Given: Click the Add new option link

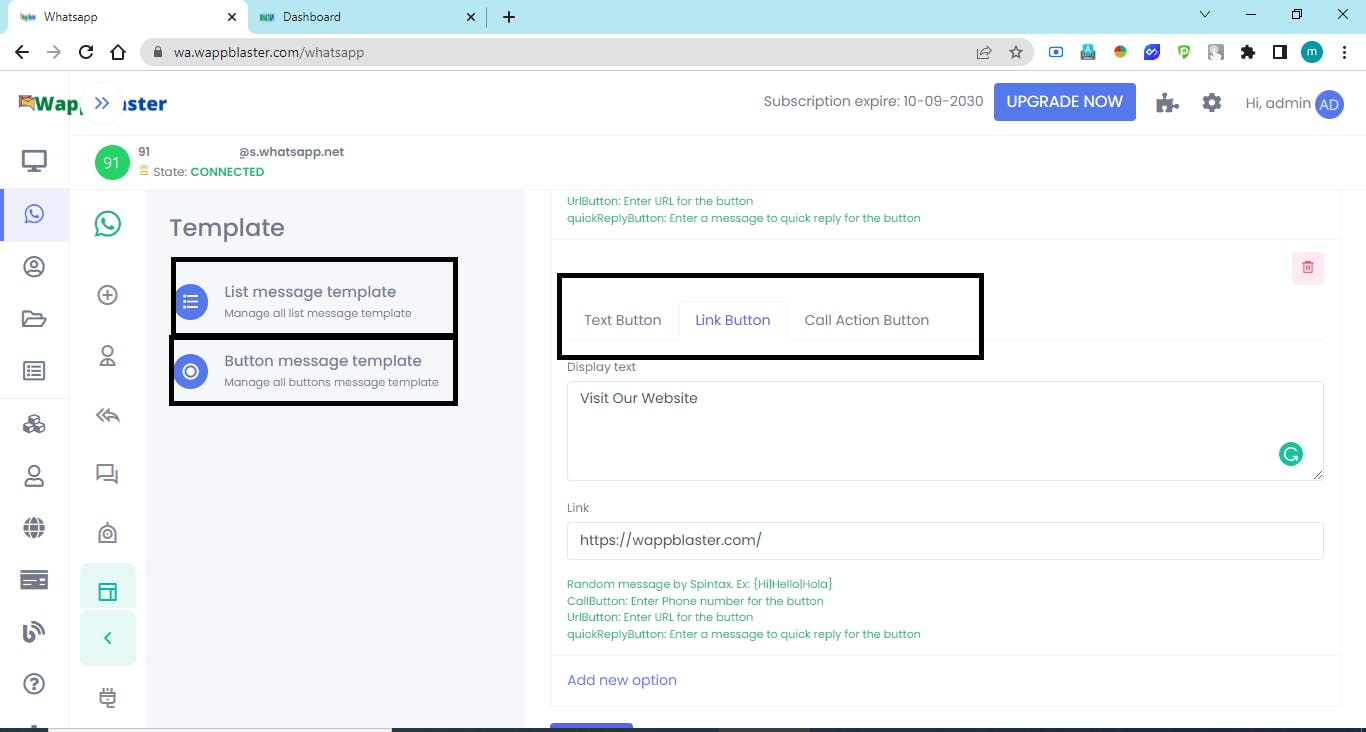Looking at the screenshot, I should click(622, 680).
